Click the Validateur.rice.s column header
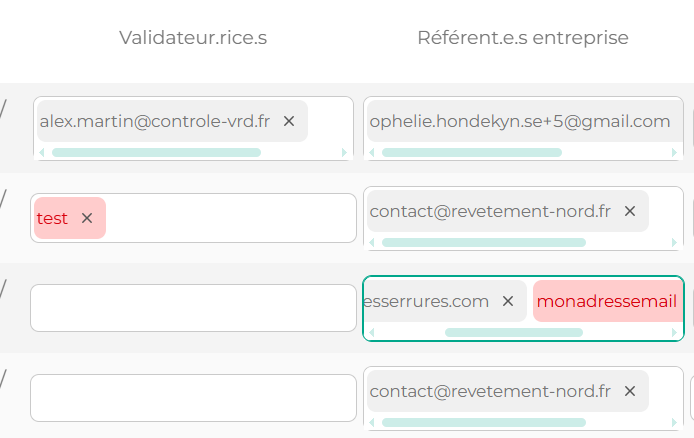The image size is (694, 438). click(x=193, y=38)
